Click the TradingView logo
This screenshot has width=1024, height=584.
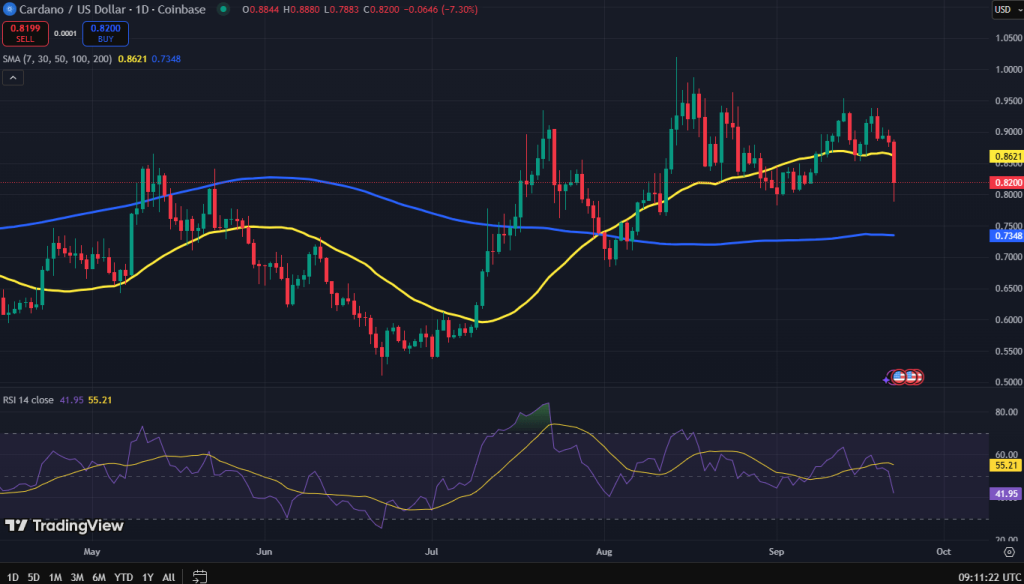pos(64,525)
